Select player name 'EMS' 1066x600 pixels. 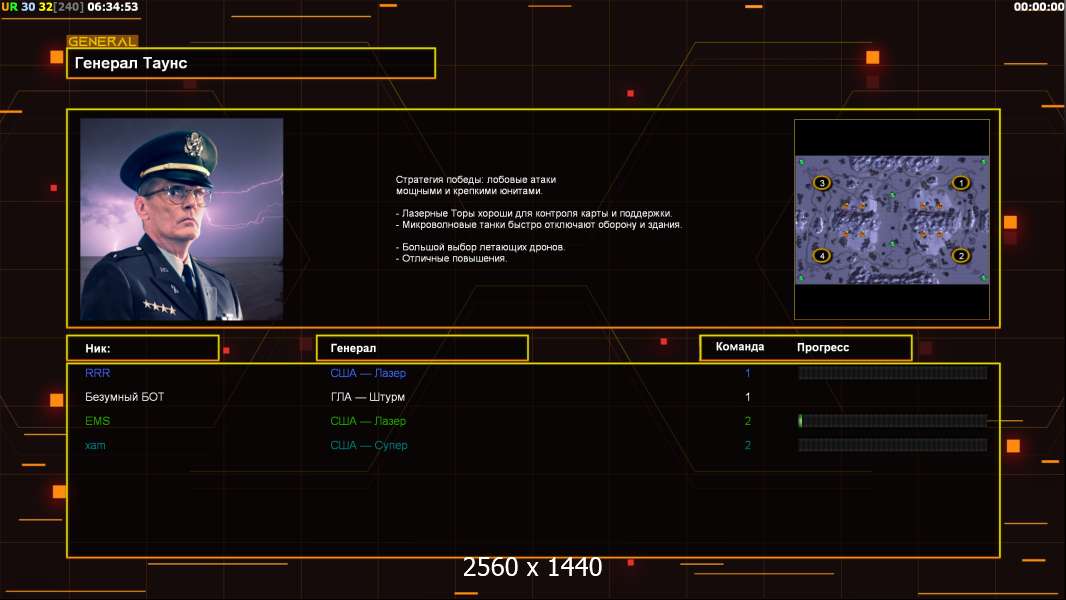click(x=97, y=421)
